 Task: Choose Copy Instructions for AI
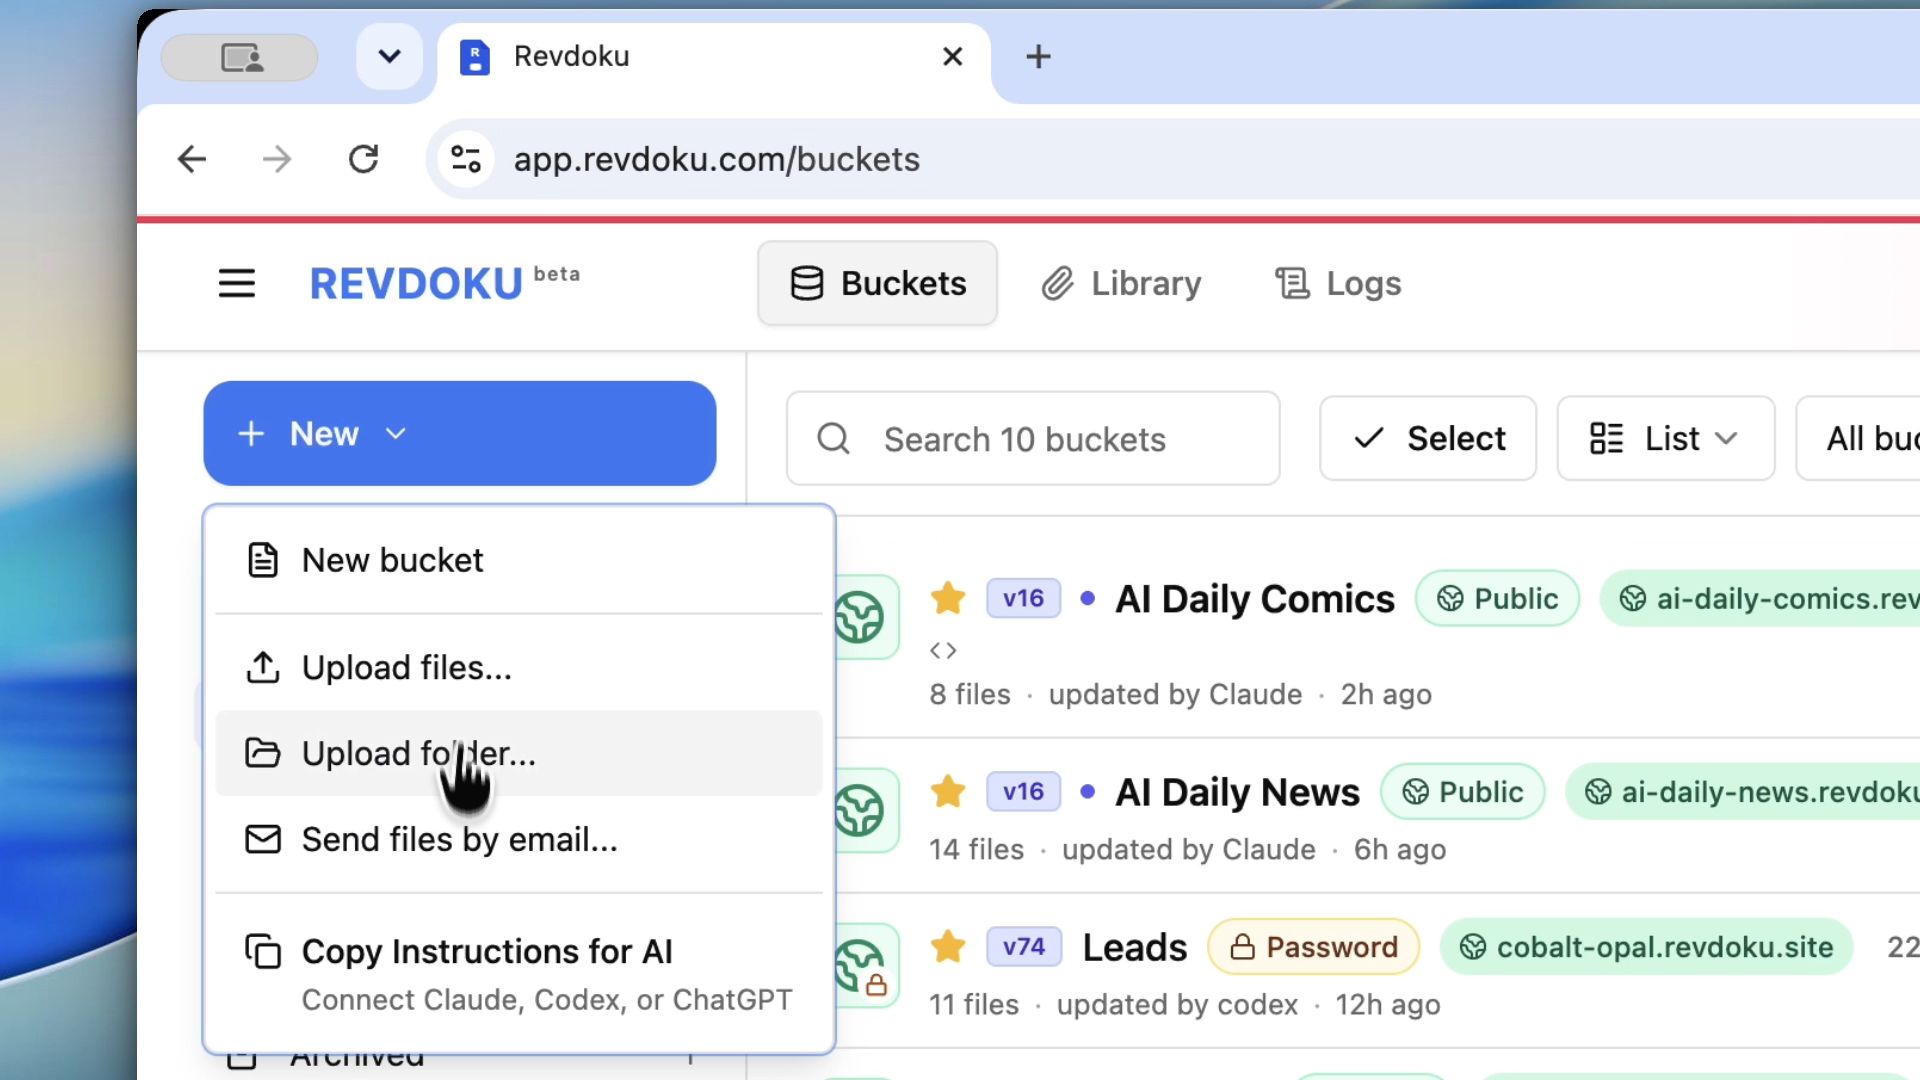519,972
